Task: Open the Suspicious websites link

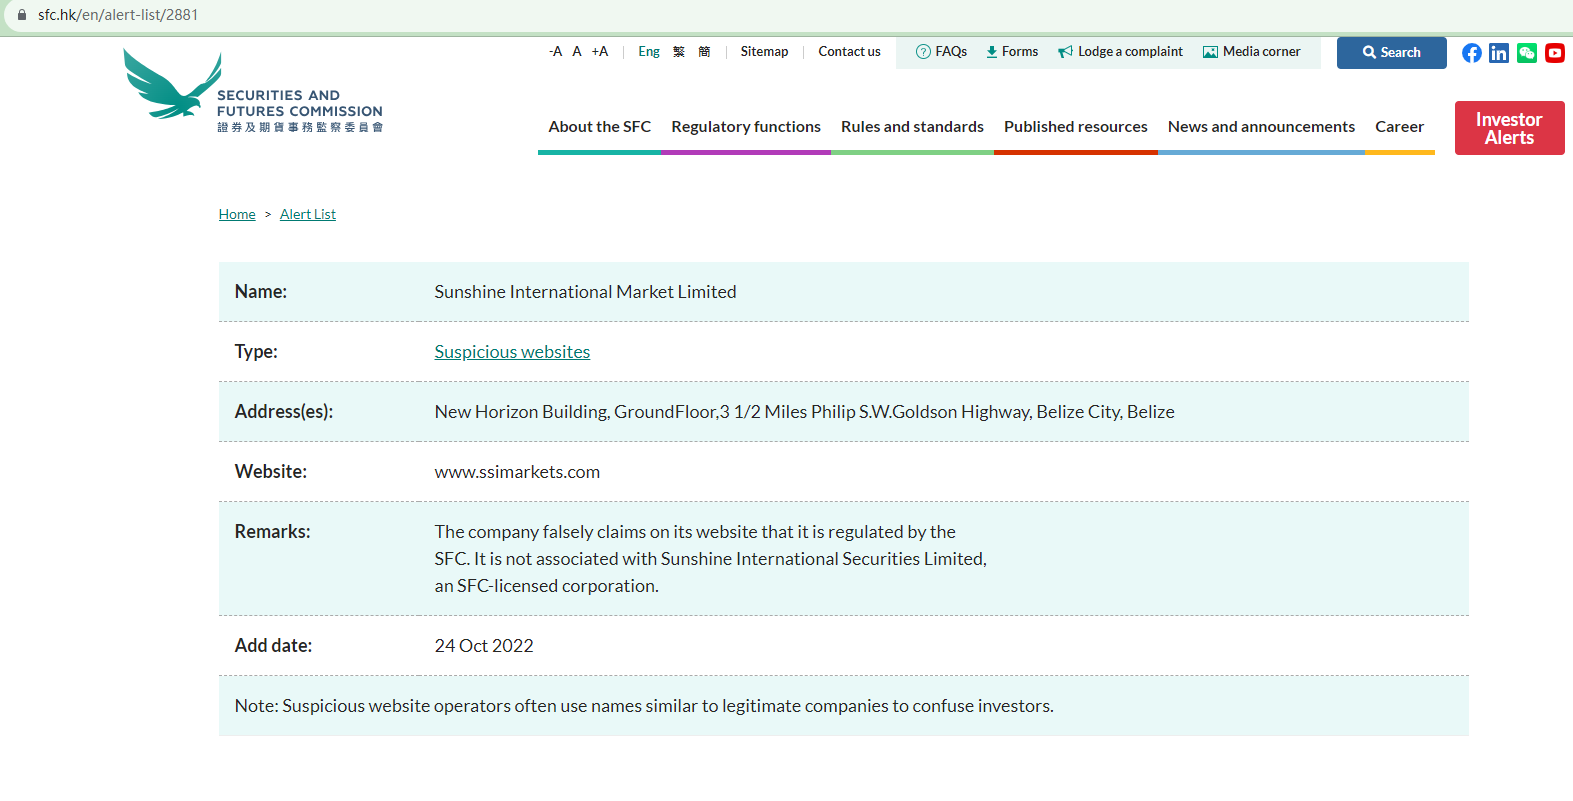Action: click(x=512, y=352)
